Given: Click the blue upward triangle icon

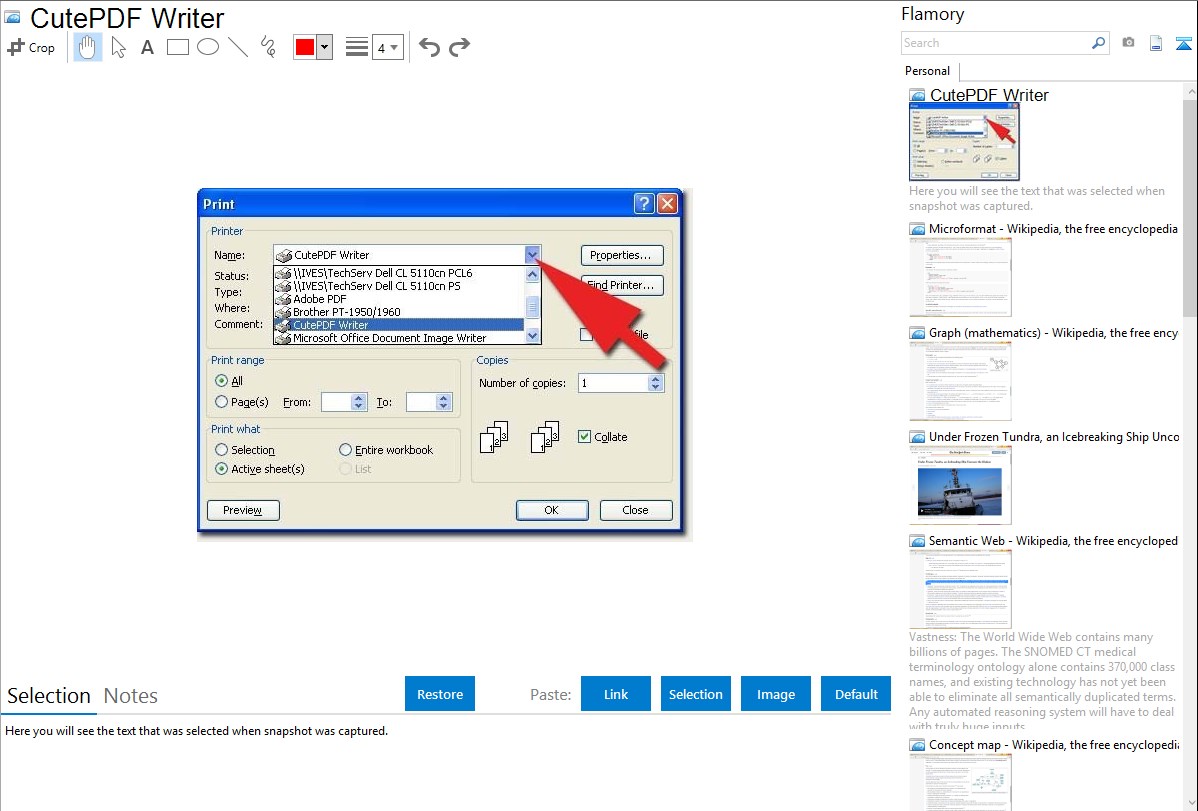Looking at the screenshot, I should pyautogui.click(x=1183, y=43).
